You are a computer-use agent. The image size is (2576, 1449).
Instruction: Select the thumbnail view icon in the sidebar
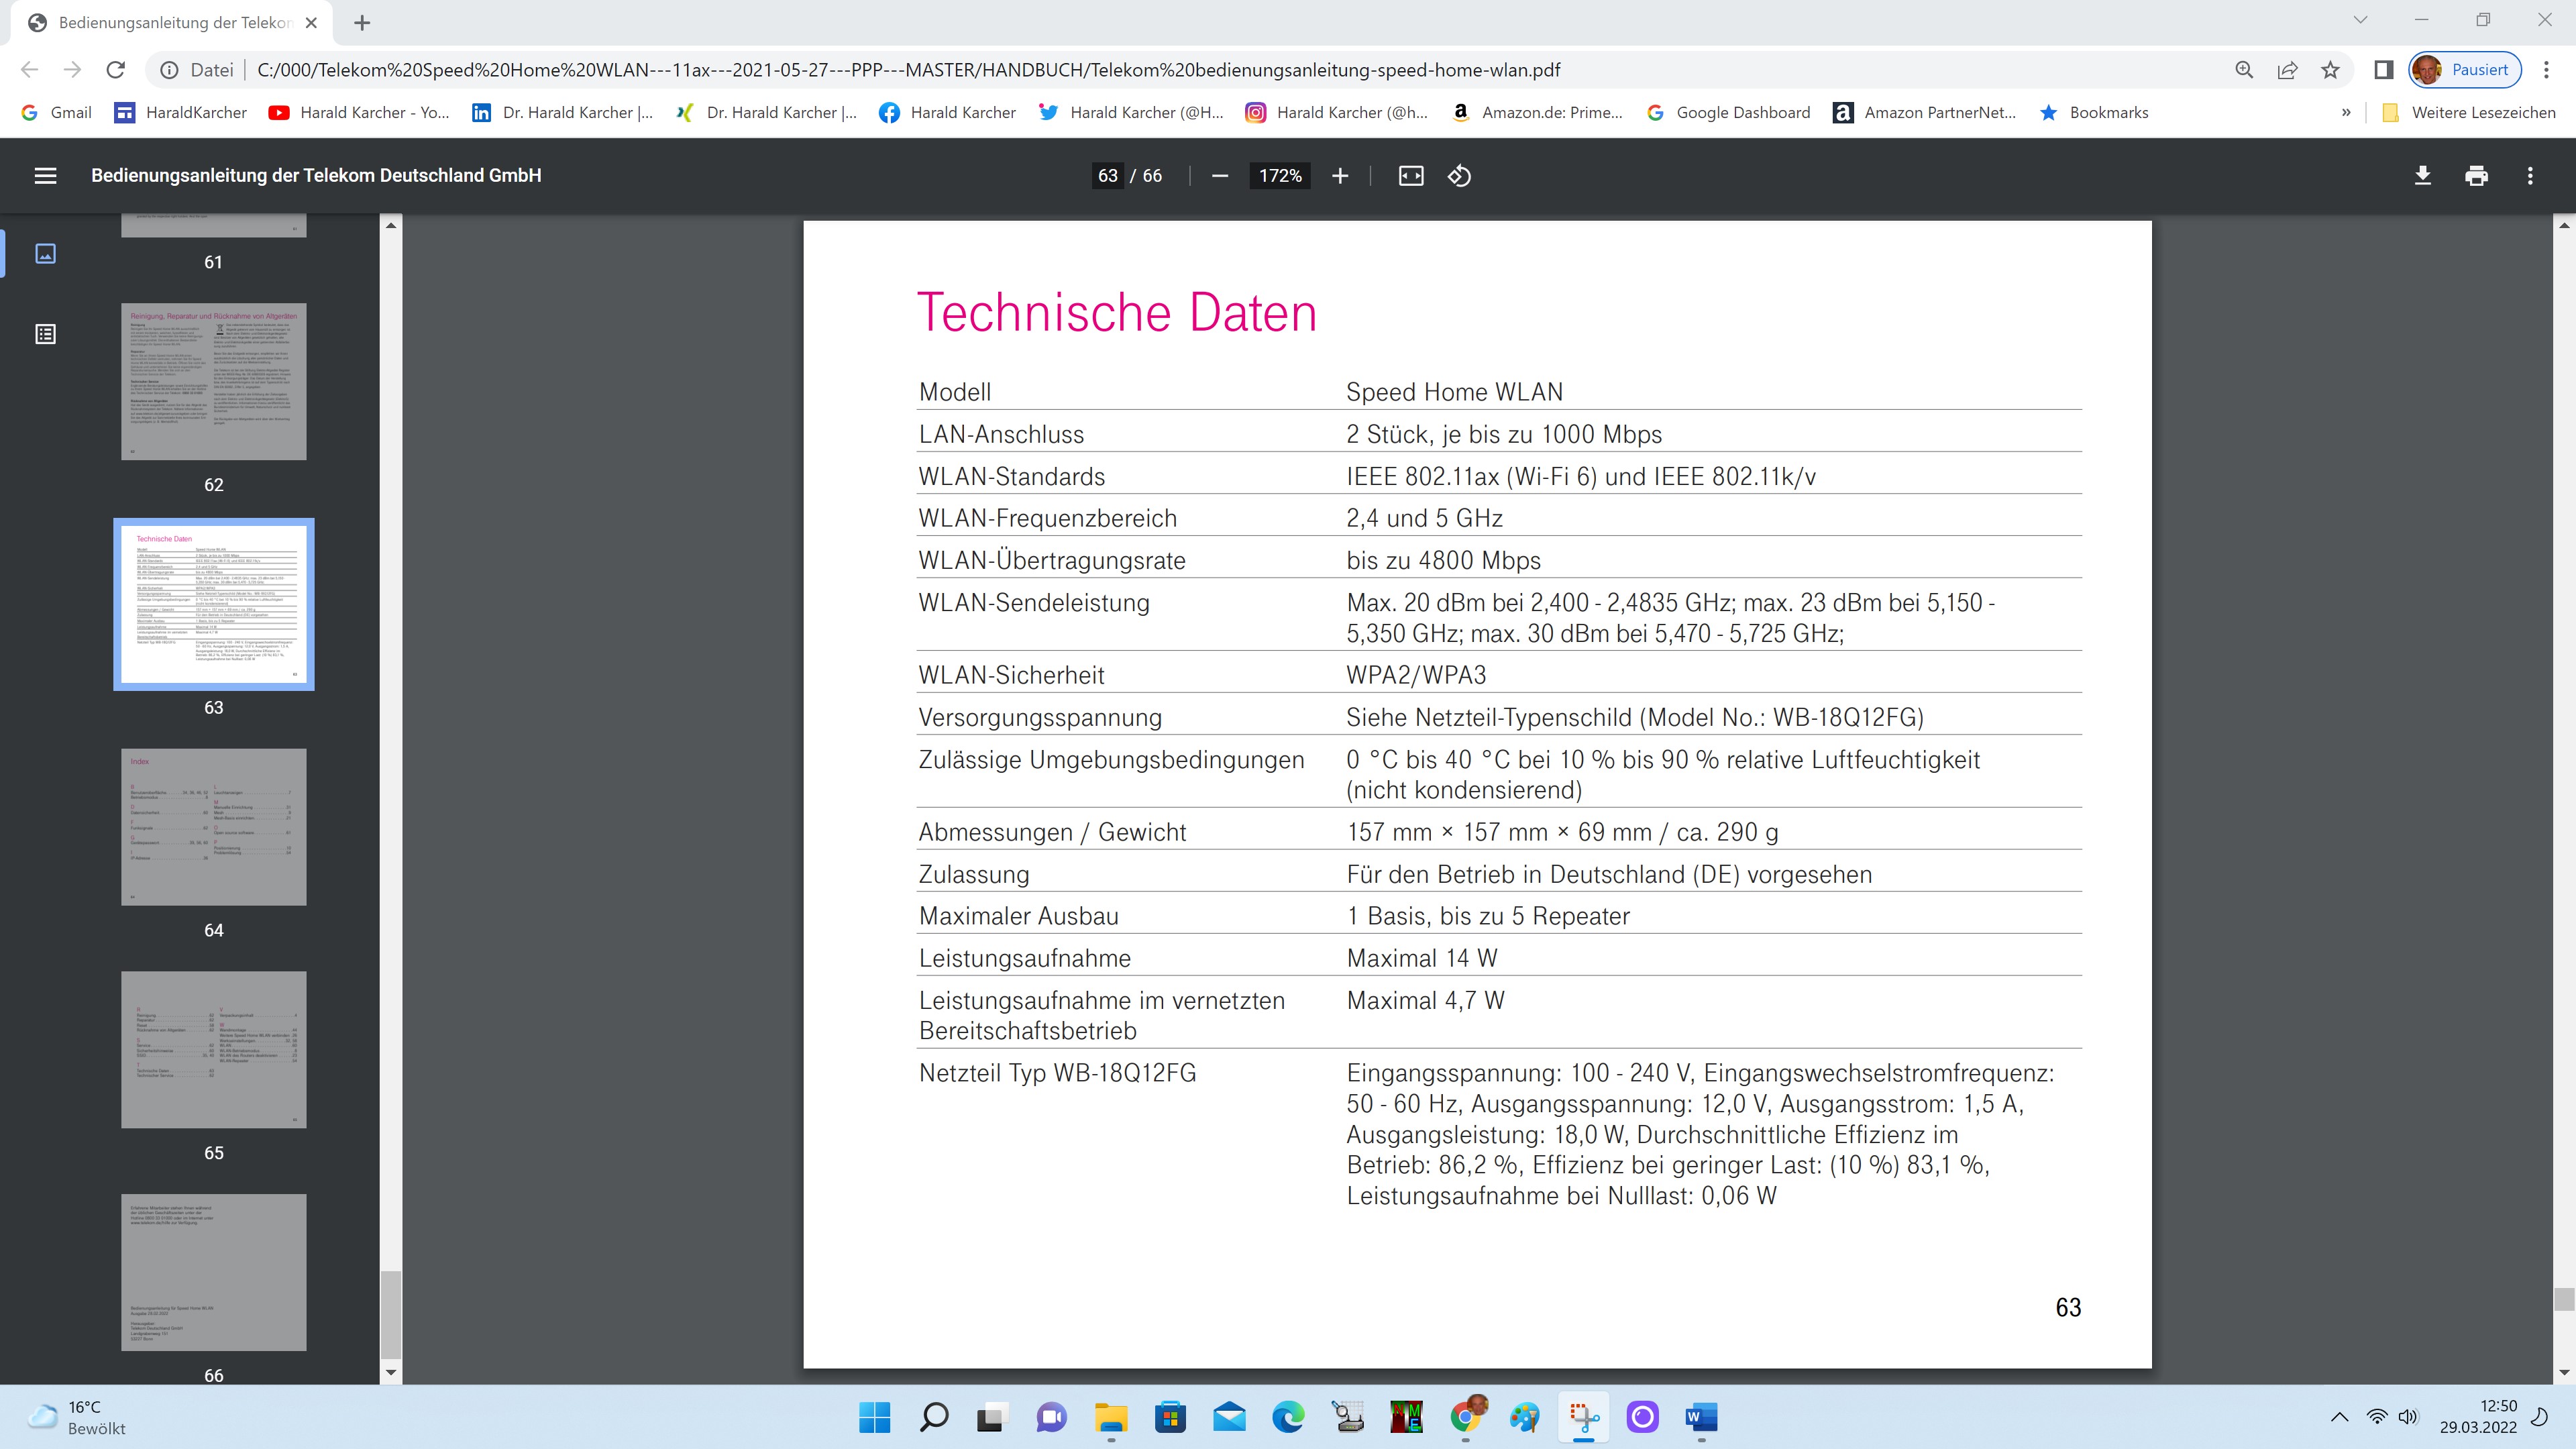point(45,254)
